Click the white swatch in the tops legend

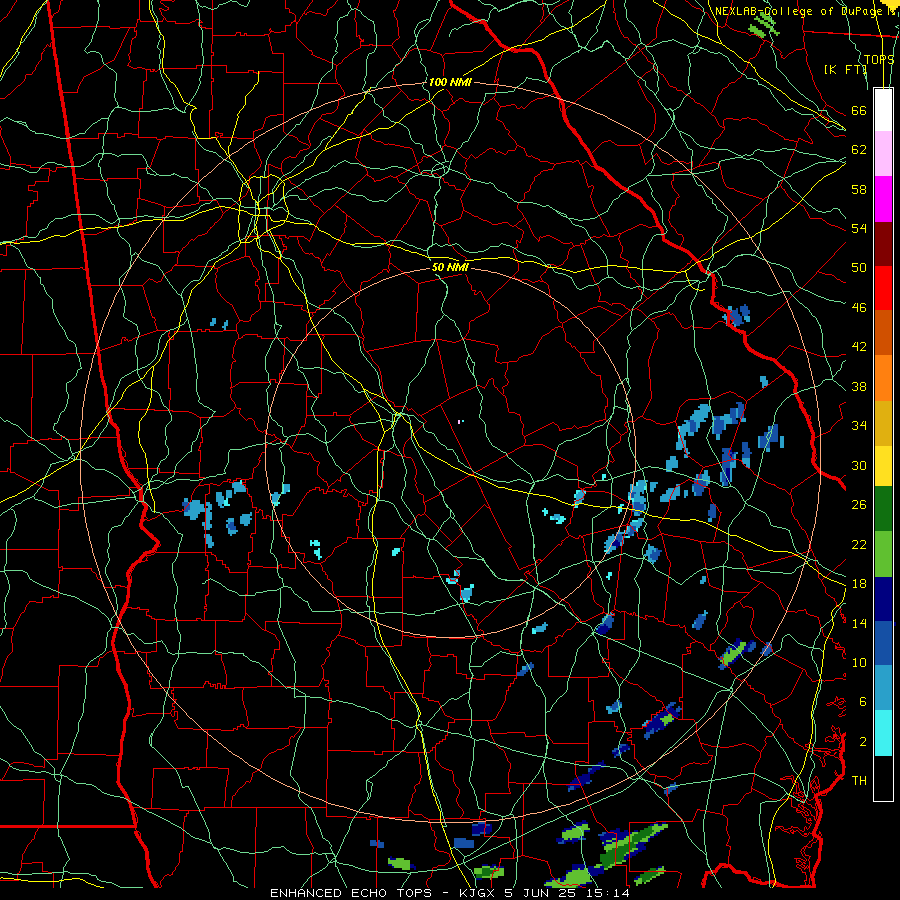(883, 110)
